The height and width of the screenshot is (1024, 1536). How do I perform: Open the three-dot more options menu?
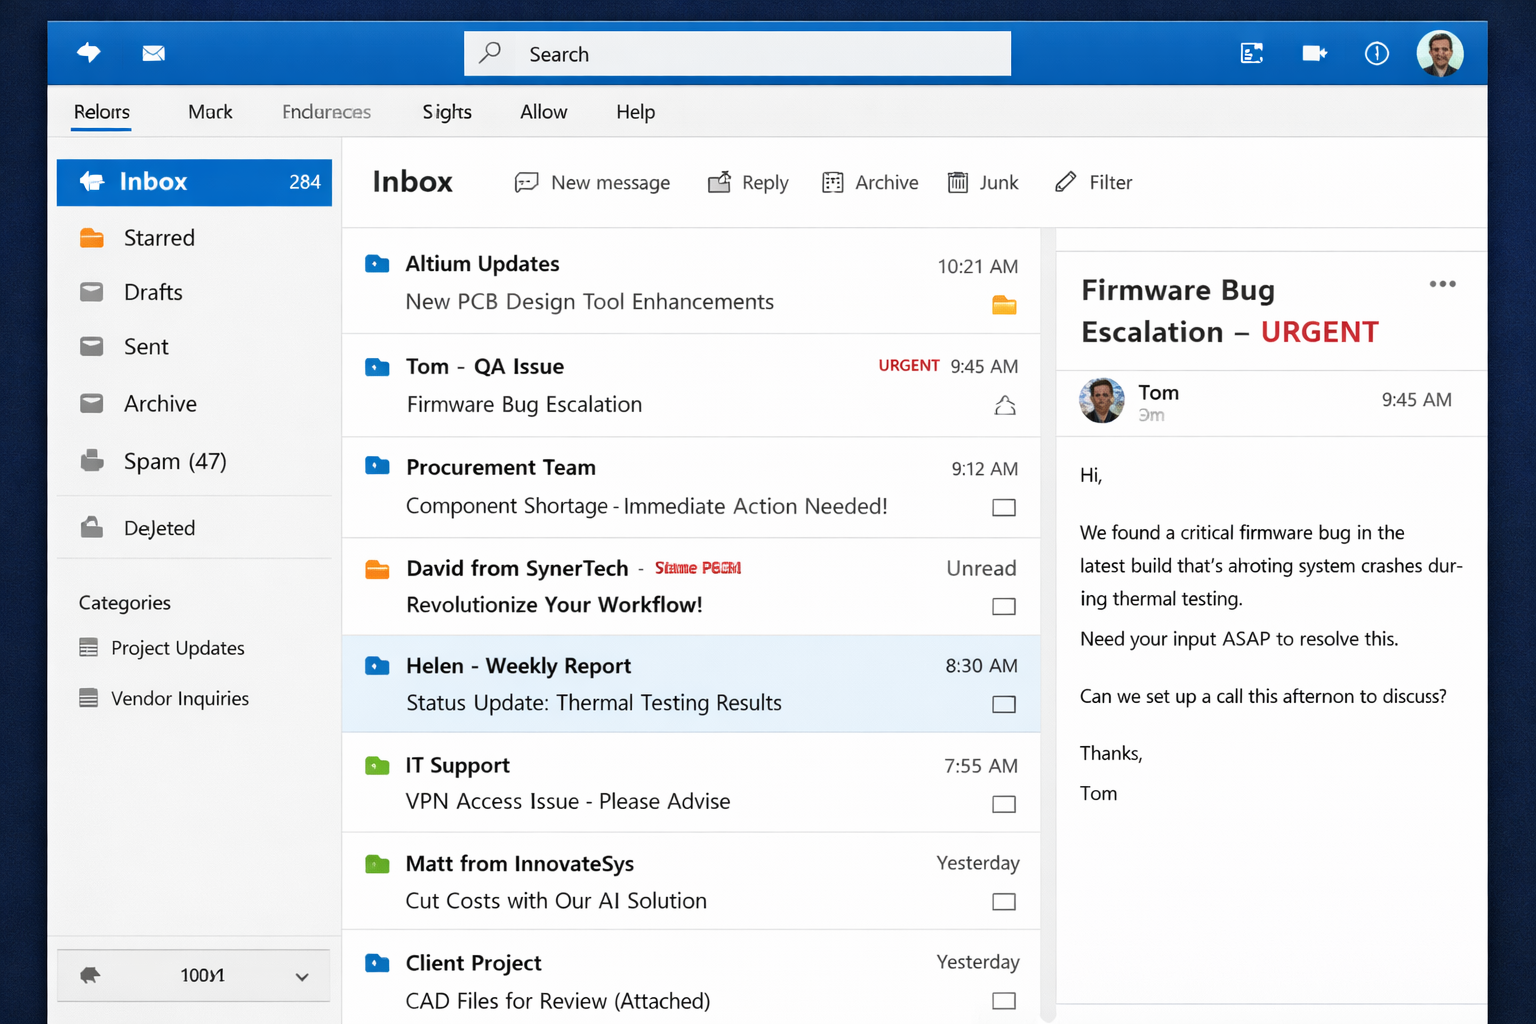[1442, 284]
